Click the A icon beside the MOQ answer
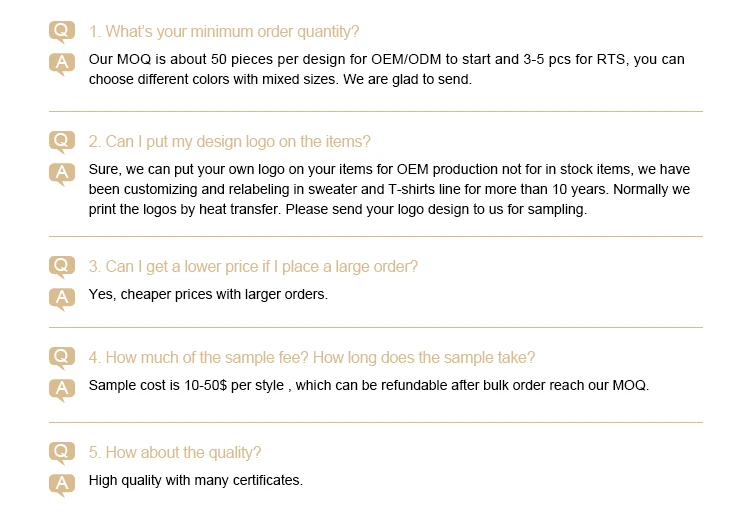Viewport: 750px width, 521px height. (x=62, y=62)
